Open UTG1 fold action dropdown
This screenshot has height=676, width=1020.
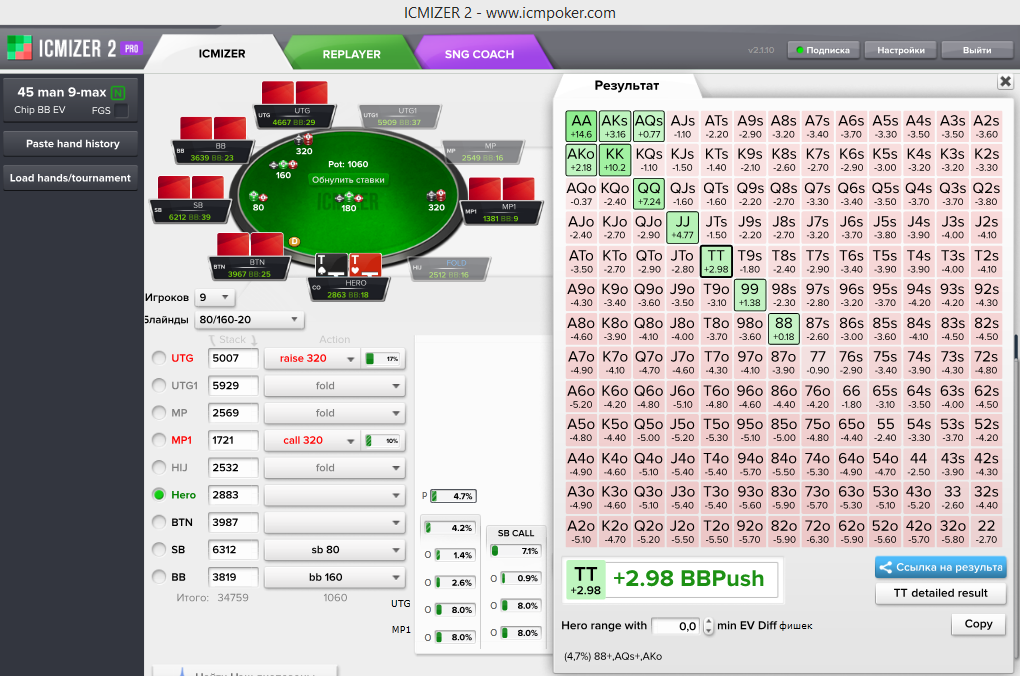334,386
